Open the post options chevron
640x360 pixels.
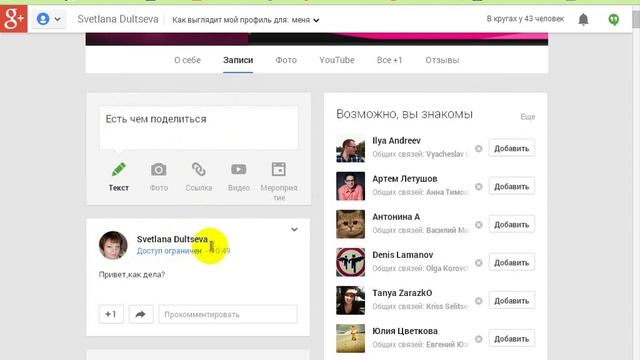pos(294,229)
